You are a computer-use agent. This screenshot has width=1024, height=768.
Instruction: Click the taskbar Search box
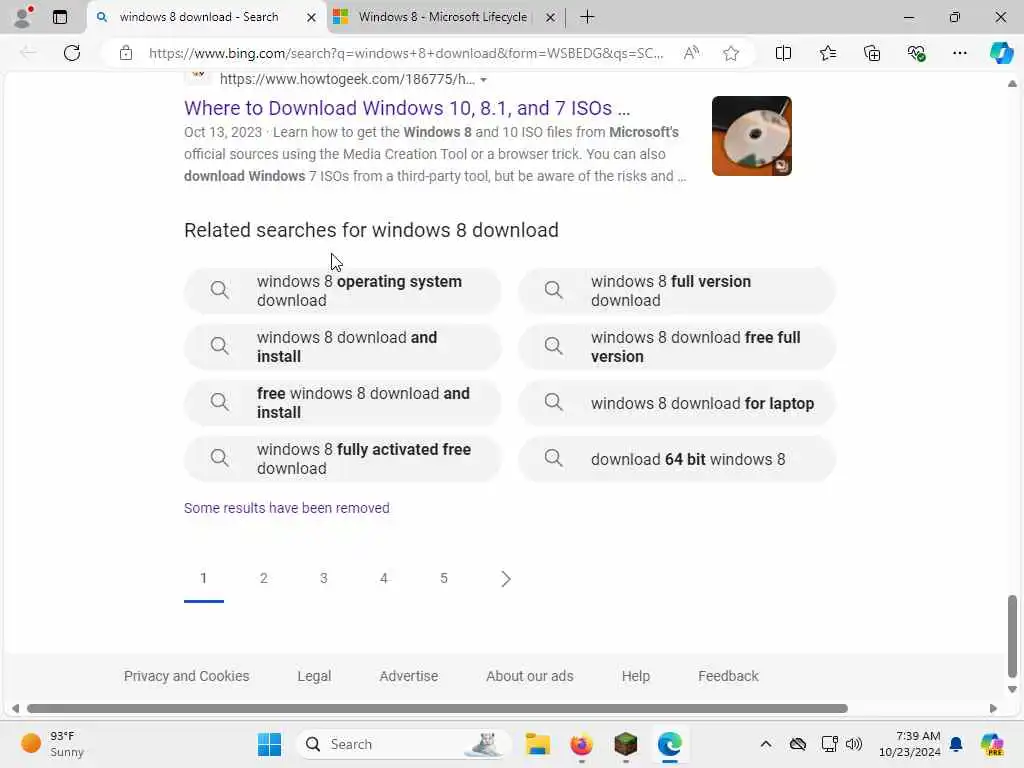click(403, 744)
